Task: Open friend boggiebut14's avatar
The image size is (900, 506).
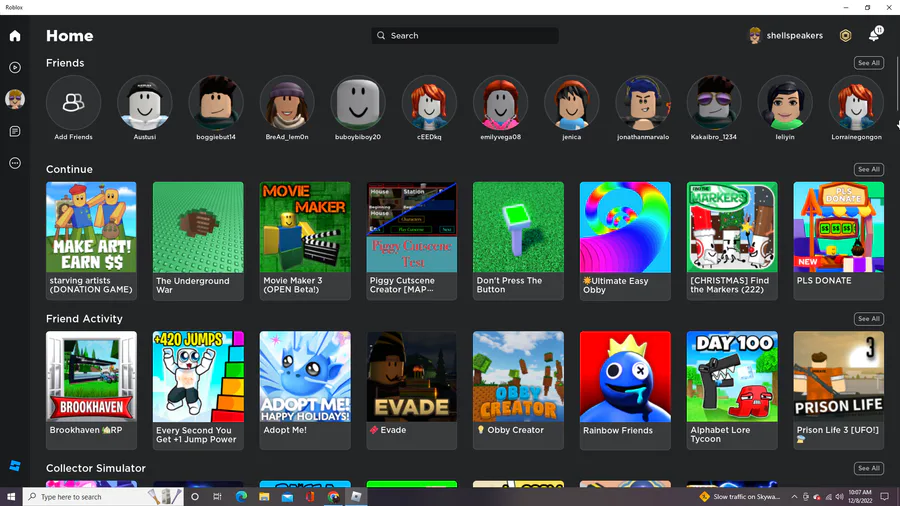Action: pyautogui.click(x=216, y=103)
